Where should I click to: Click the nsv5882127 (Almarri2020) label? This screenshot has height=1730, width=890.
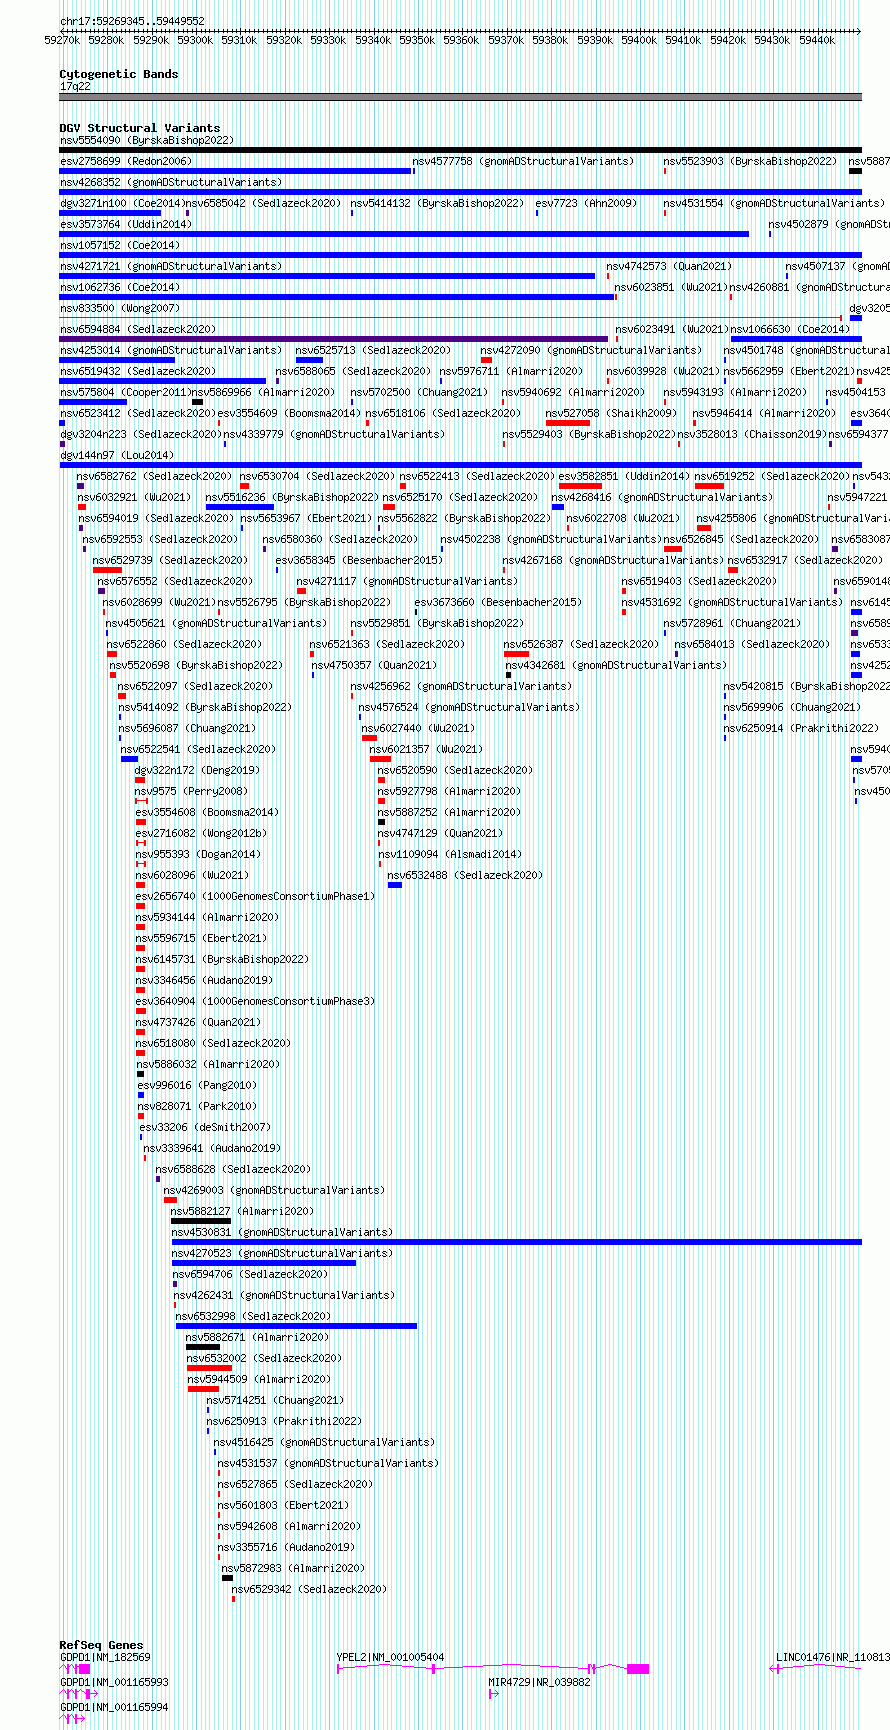coord(243,1211)
